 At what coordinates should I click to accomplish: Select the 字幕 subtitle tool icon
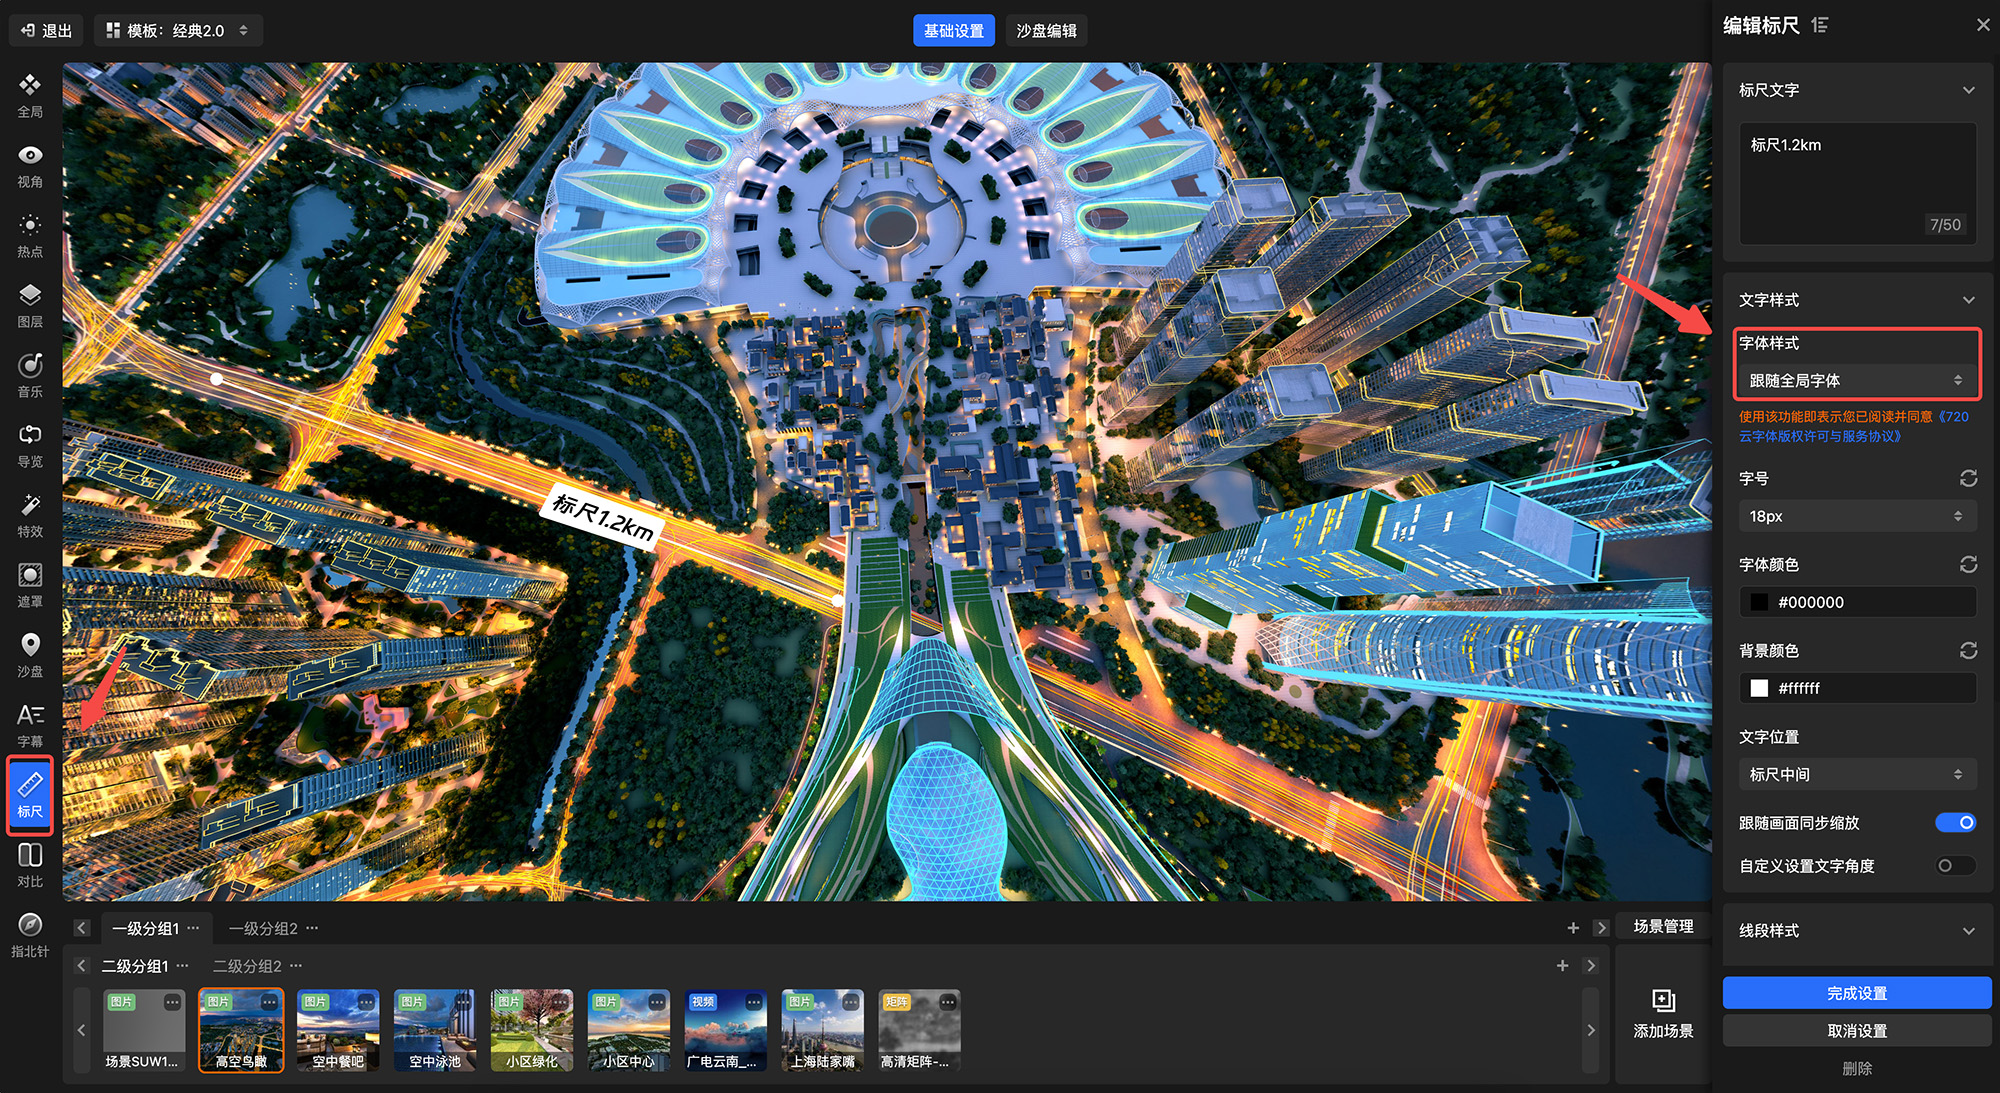[x=30, y=716]
